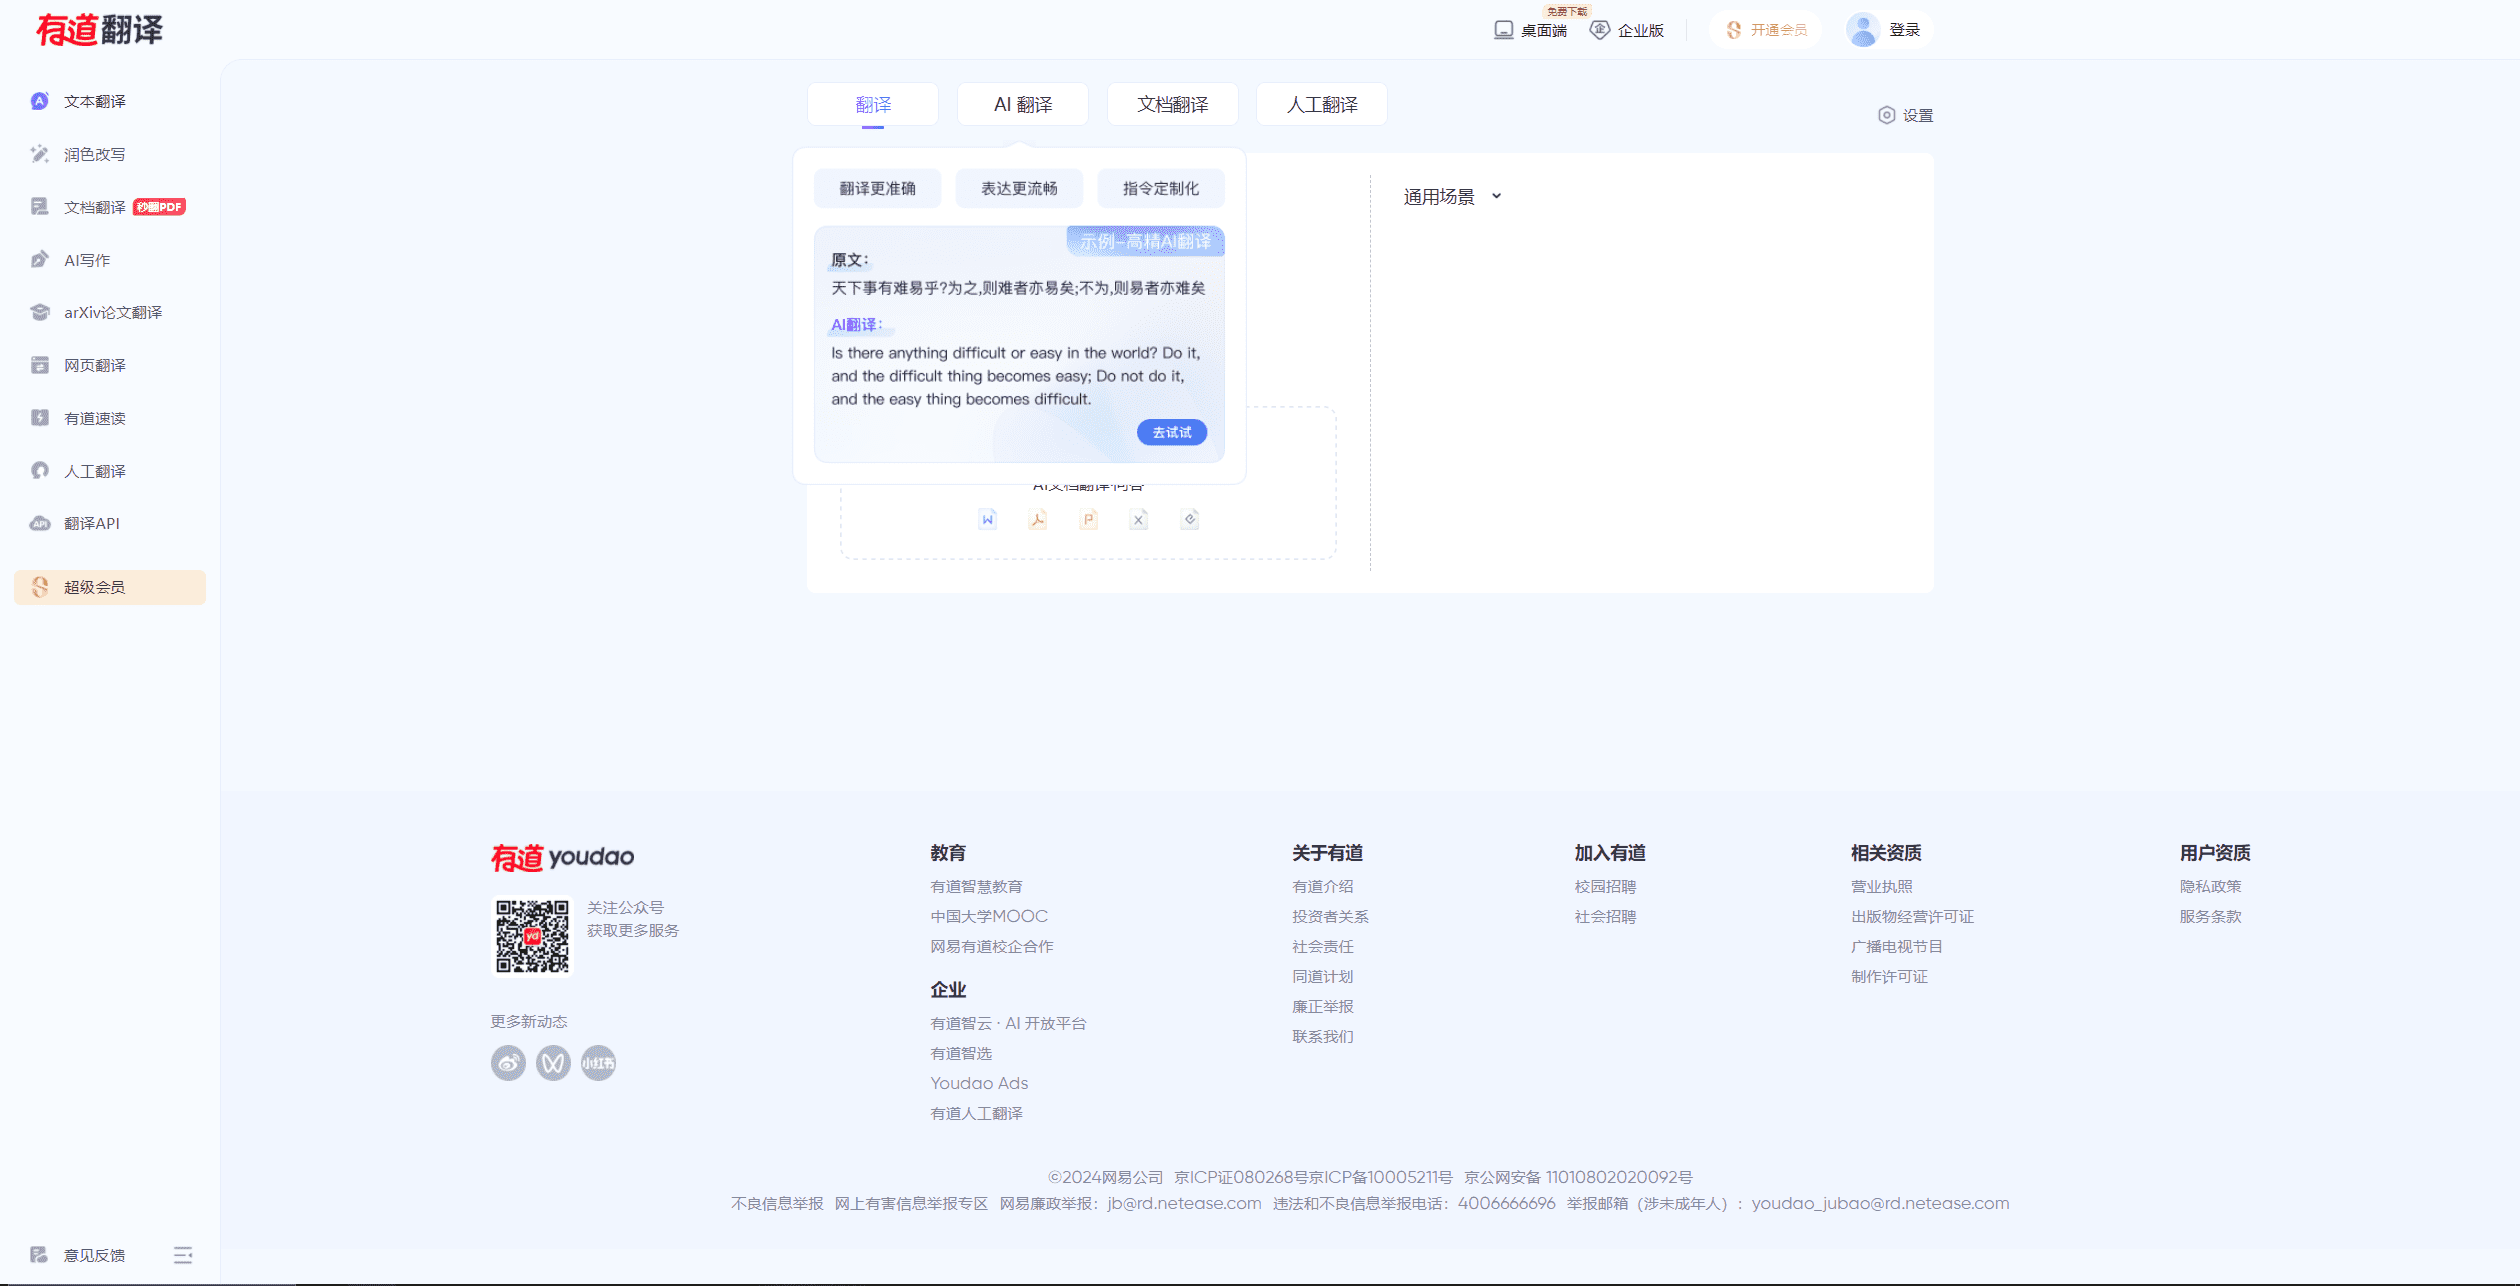This screenshot has width=2520, height=1286.
Task: Select the Word document format icon
Action: tap(988, 519)
